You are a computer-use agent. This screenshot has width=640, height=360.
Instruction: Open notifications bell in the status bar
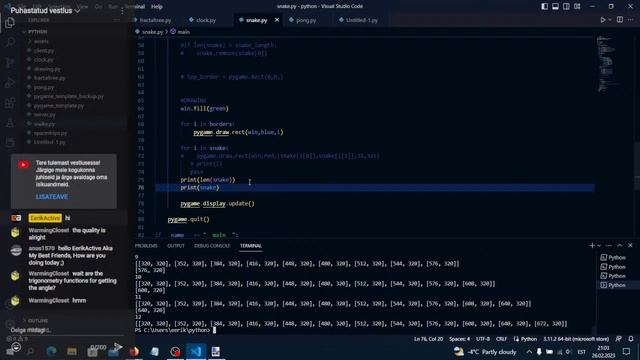[x=631, y=339]
